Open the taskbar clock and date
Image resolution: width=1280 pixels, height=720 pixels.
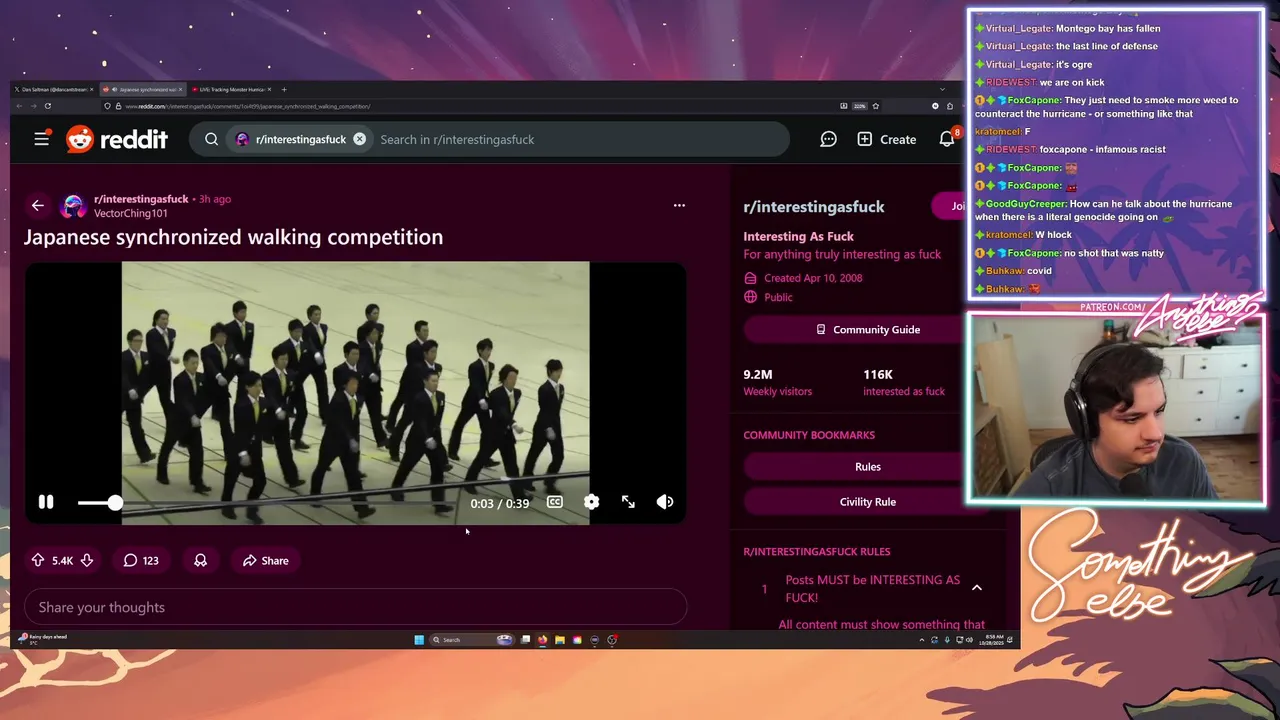coord(993,640)
